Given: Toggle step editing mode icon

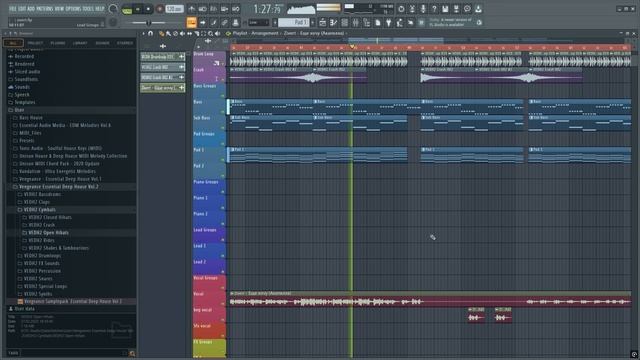Looking at the screenshot, I should coord(213,22).
